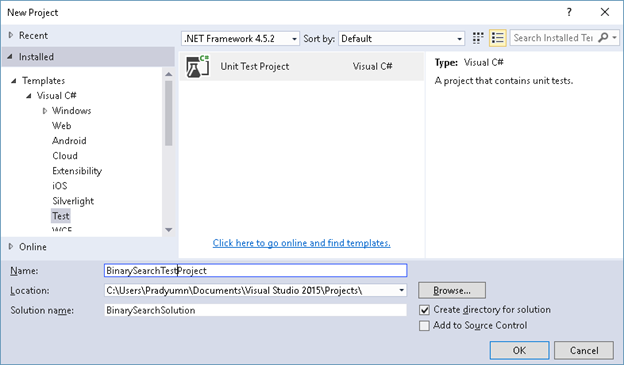Click the OK button

coord(519,350)
